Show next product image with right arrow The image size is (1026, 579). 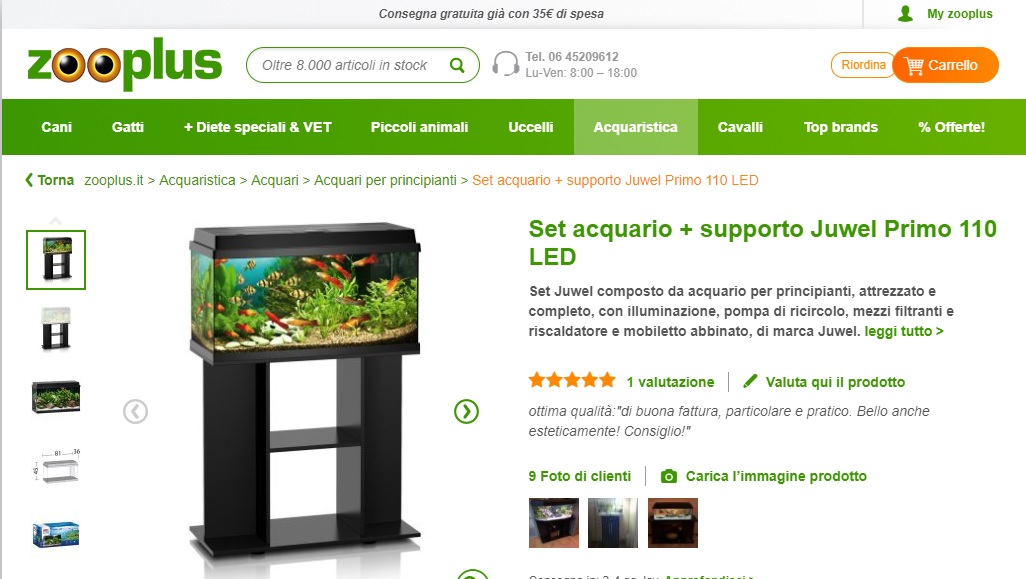click(467, 412)
